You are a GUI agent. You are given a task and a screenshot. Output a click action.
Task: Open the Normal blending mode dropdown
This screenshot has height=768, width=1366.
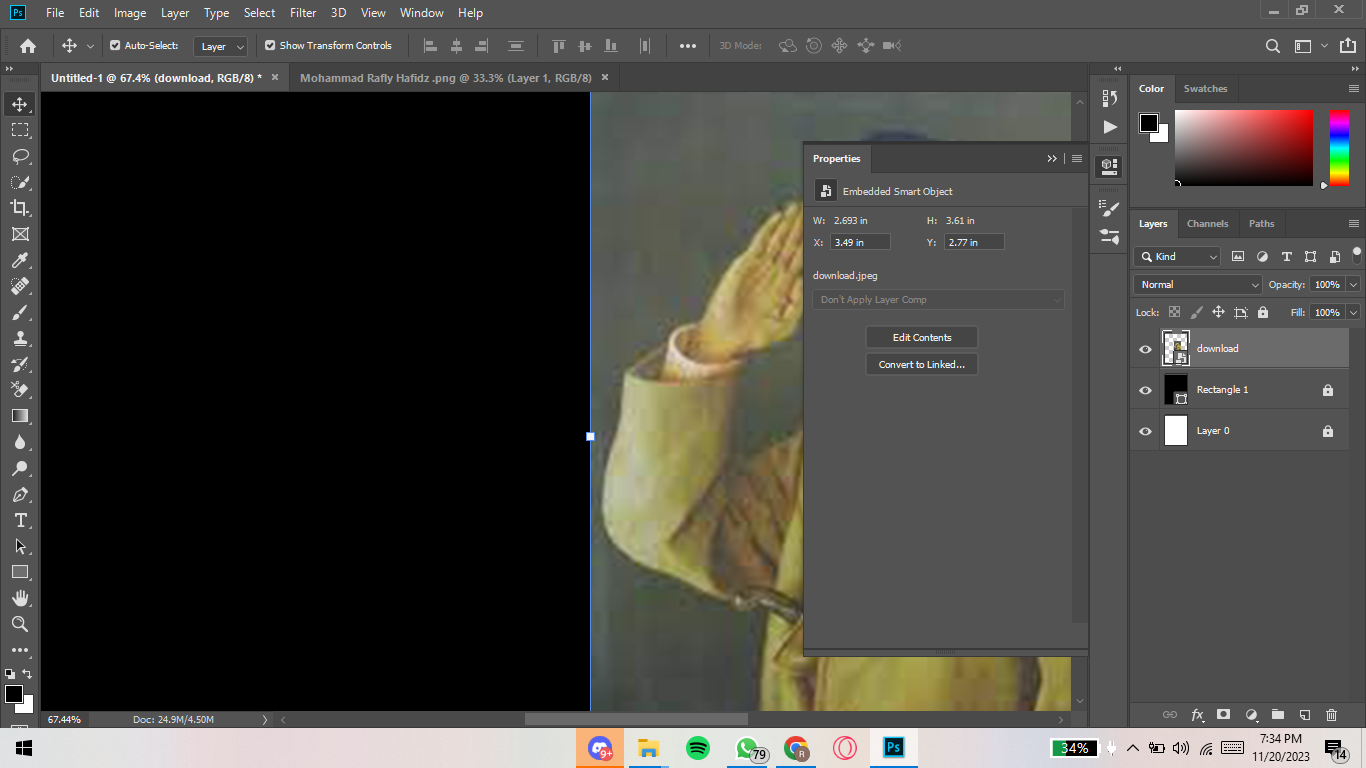(x=1197, y=284)
